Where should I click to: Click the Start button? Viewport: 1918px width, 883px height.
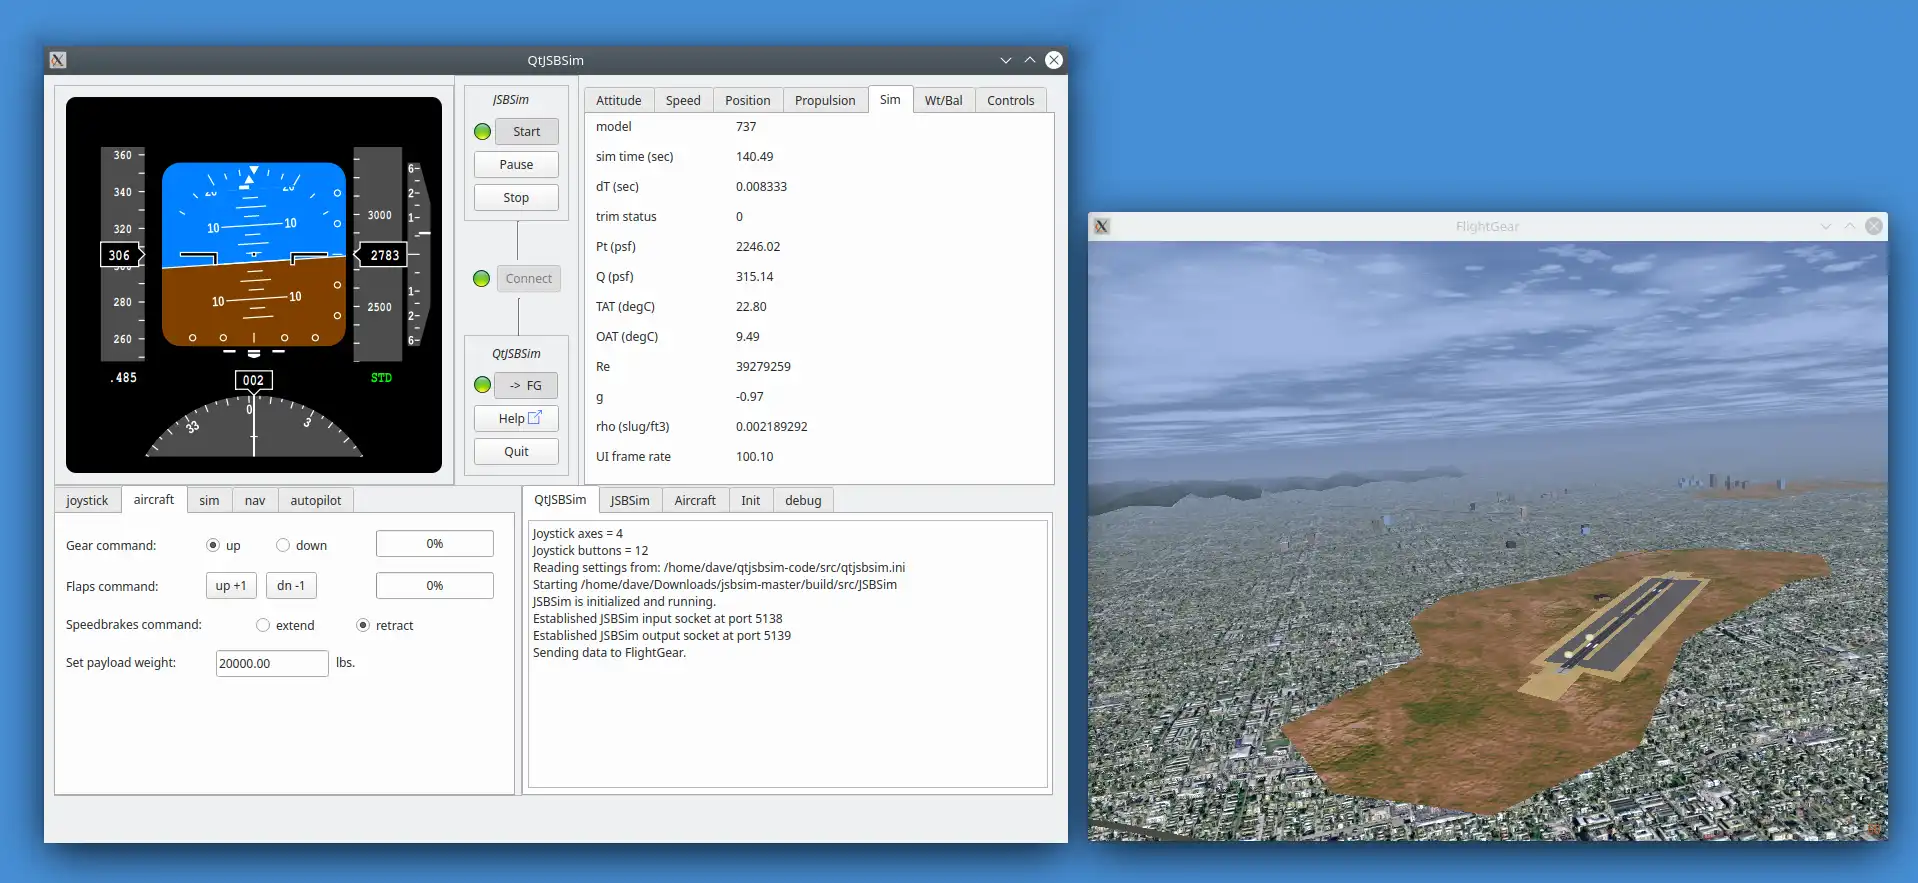click(x=526, y=132)
